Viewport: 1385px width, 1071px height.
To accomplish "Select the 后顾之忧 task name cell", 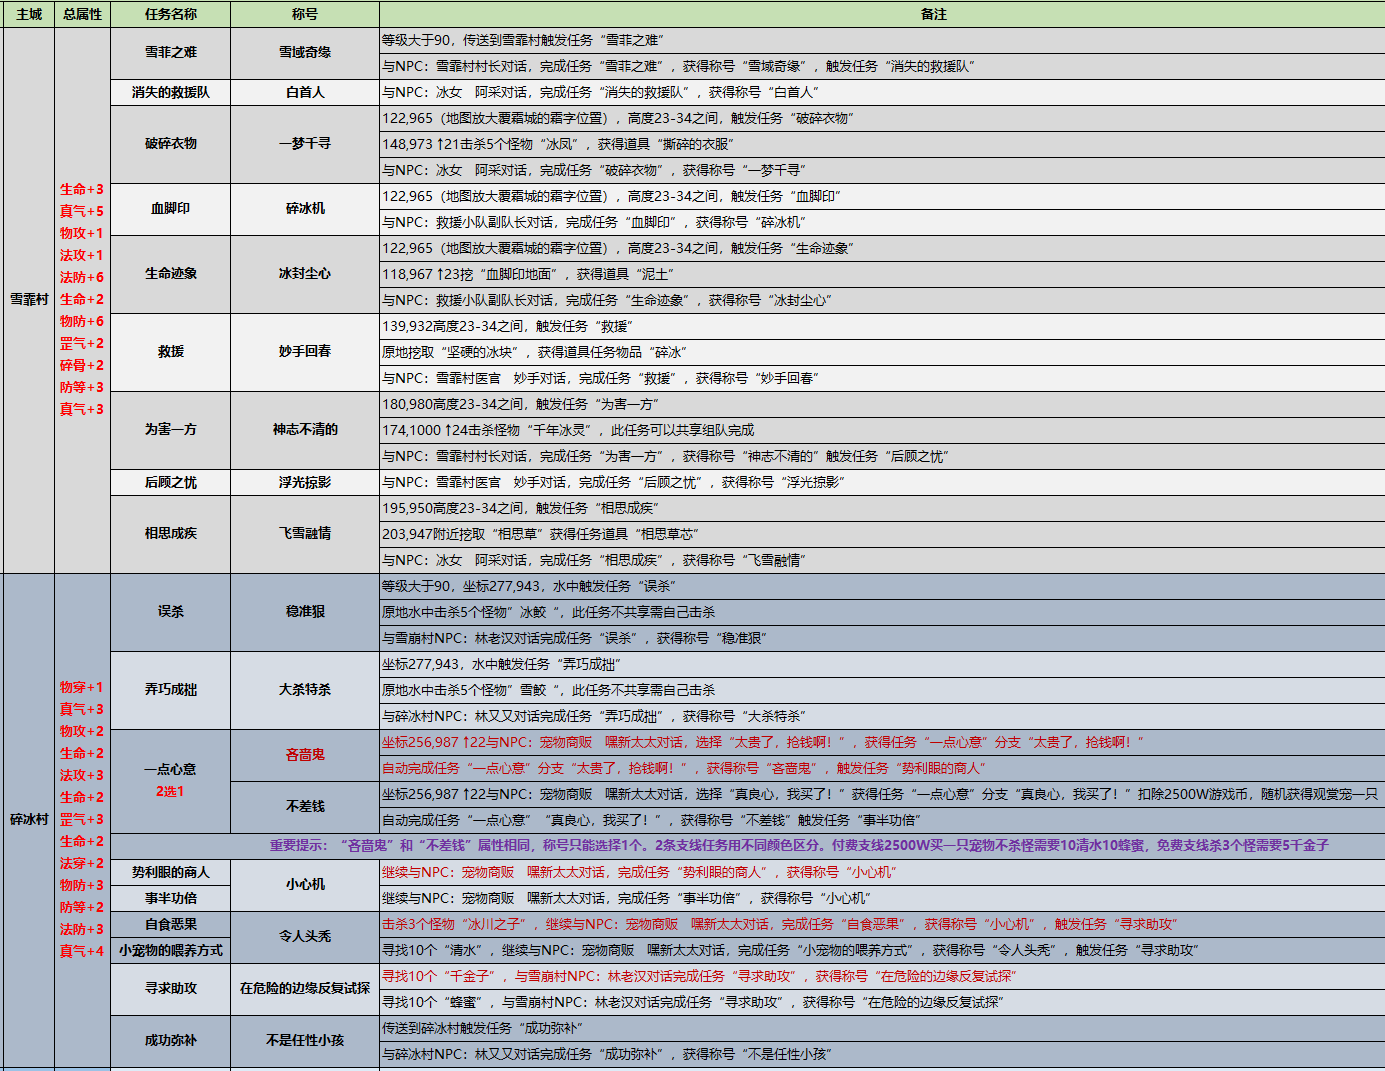I will point(171,482).
